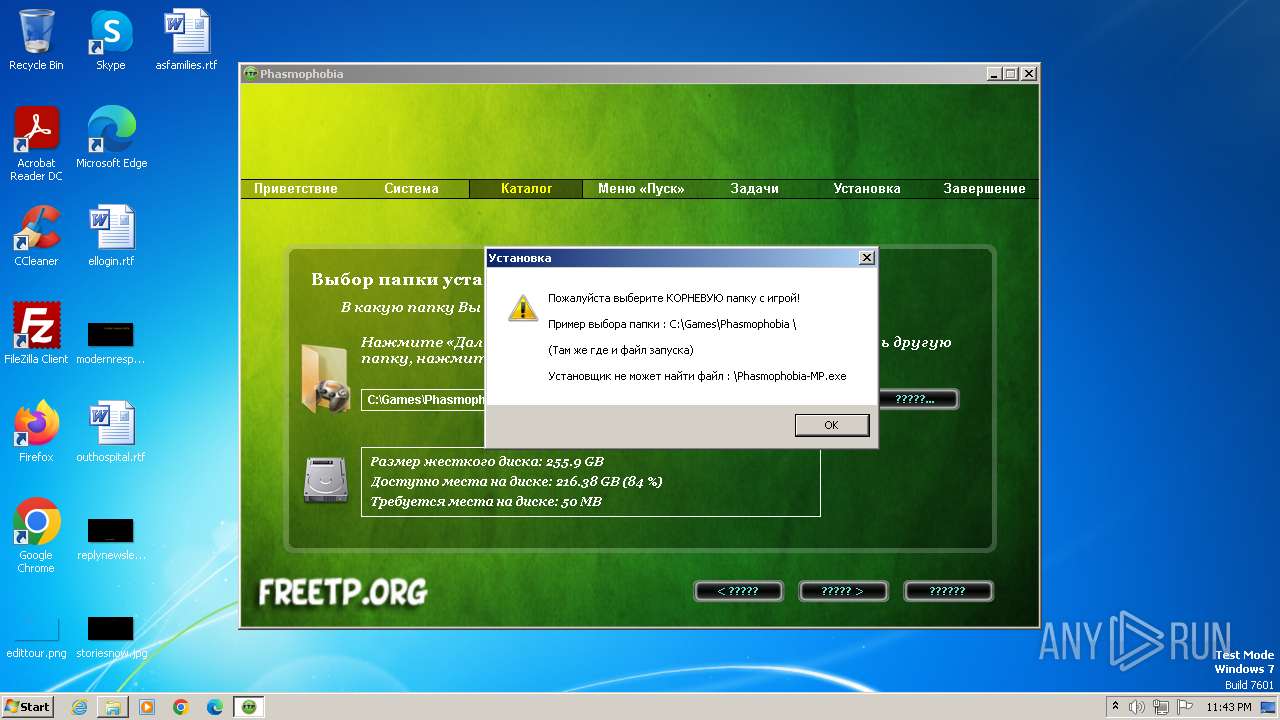1280x720 pixels.
Task: Open the Microsoft Edge desktop shortcut
Action: click(x=111, y=138)
